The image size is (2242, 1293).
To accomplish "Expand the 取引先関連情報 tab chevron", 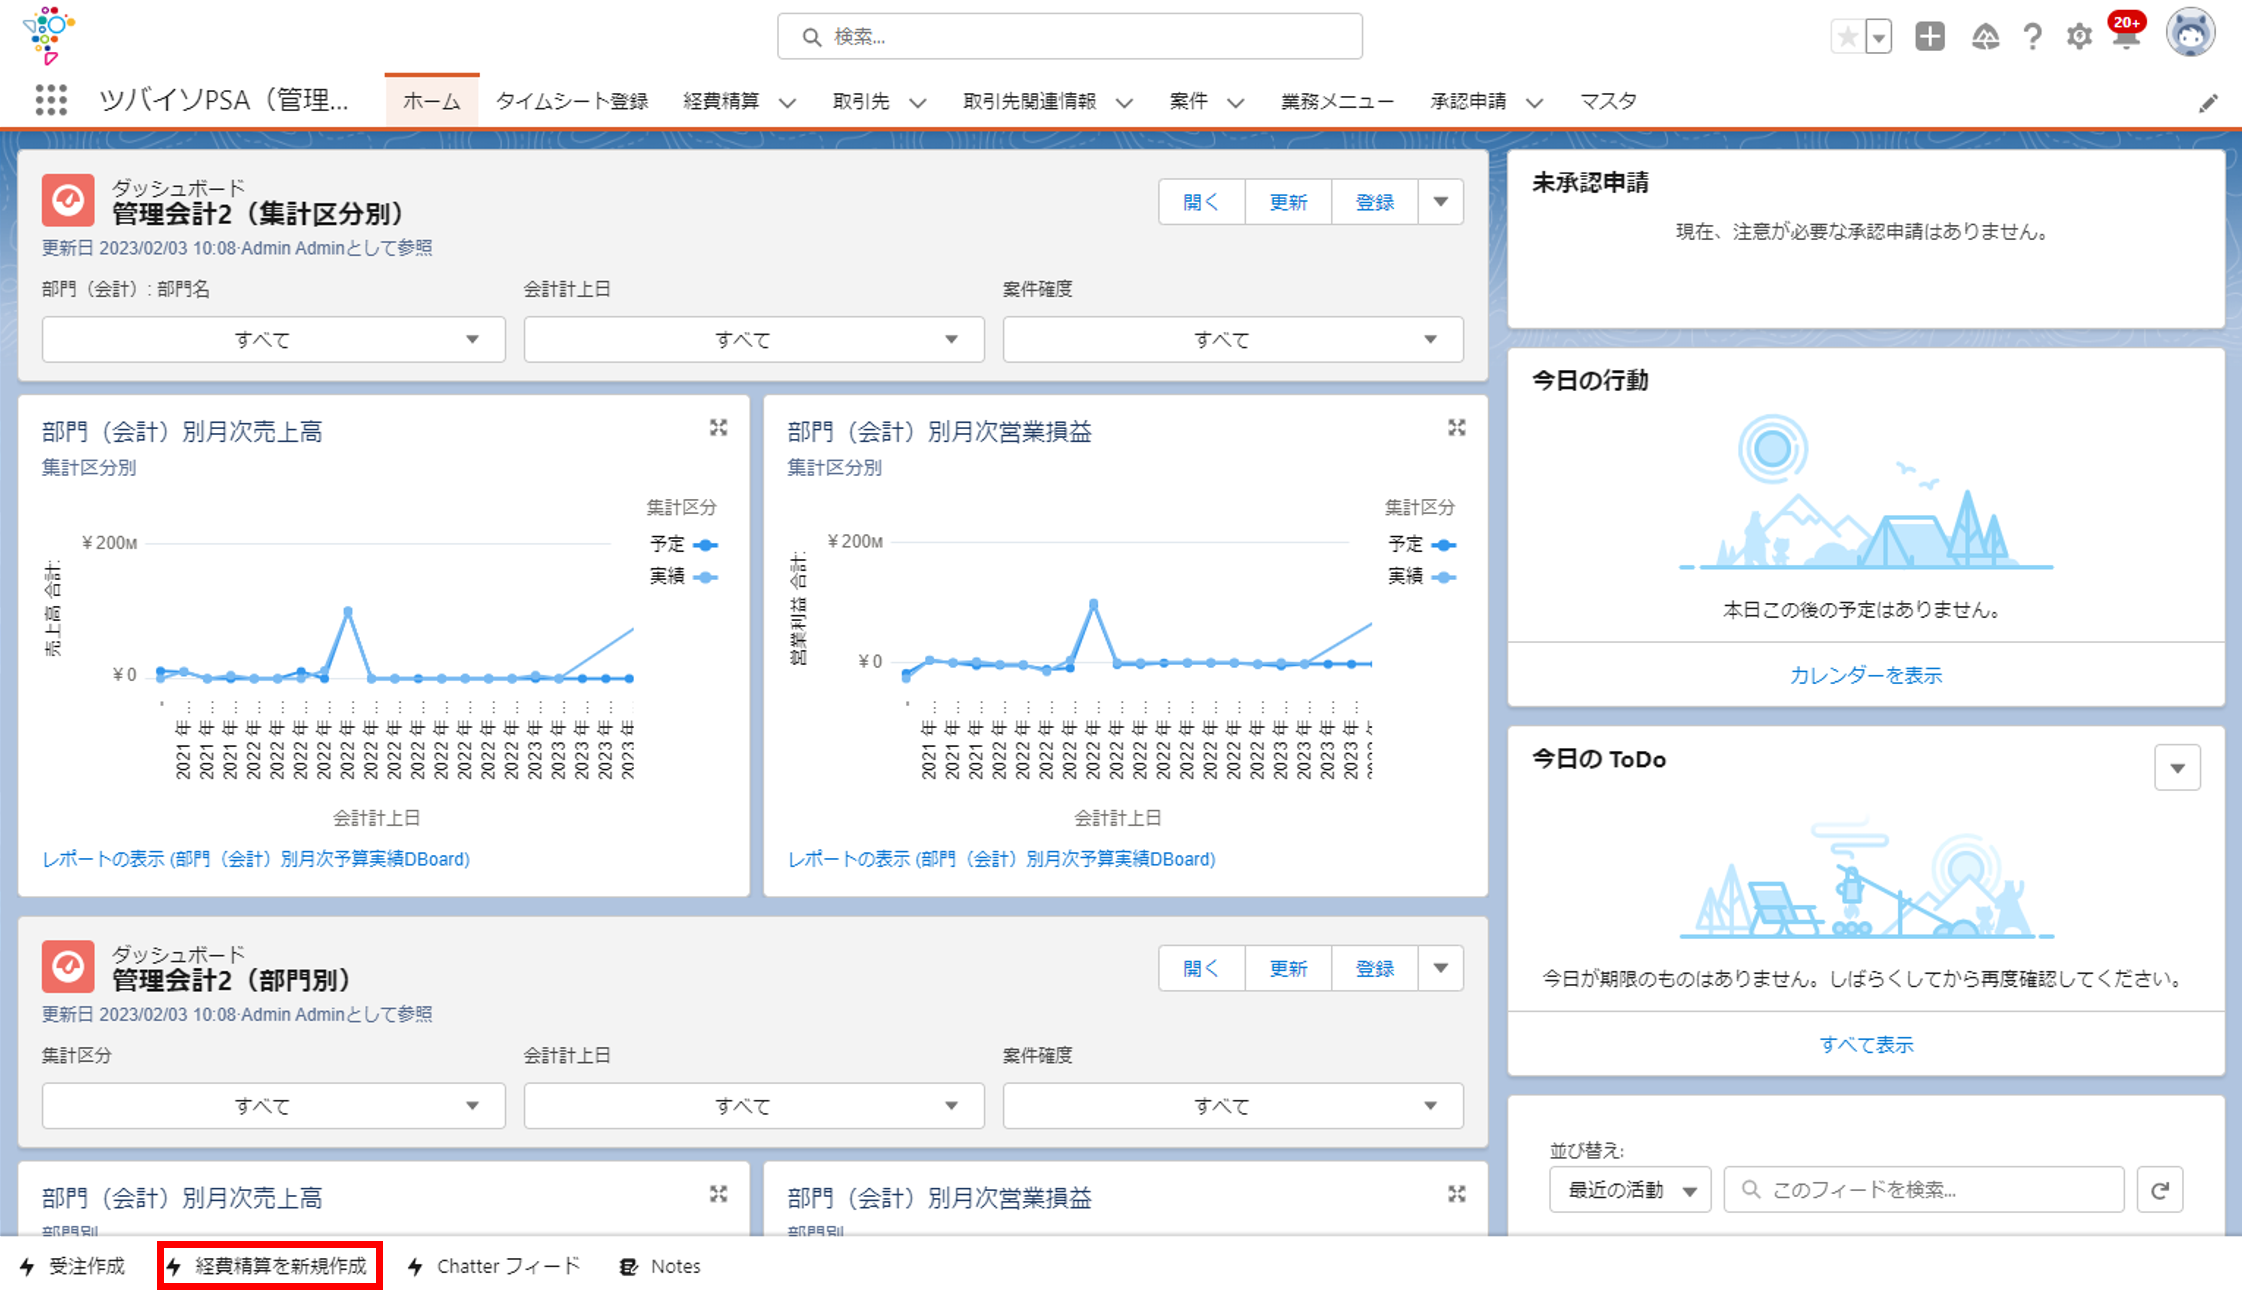I will (1125, 102).
